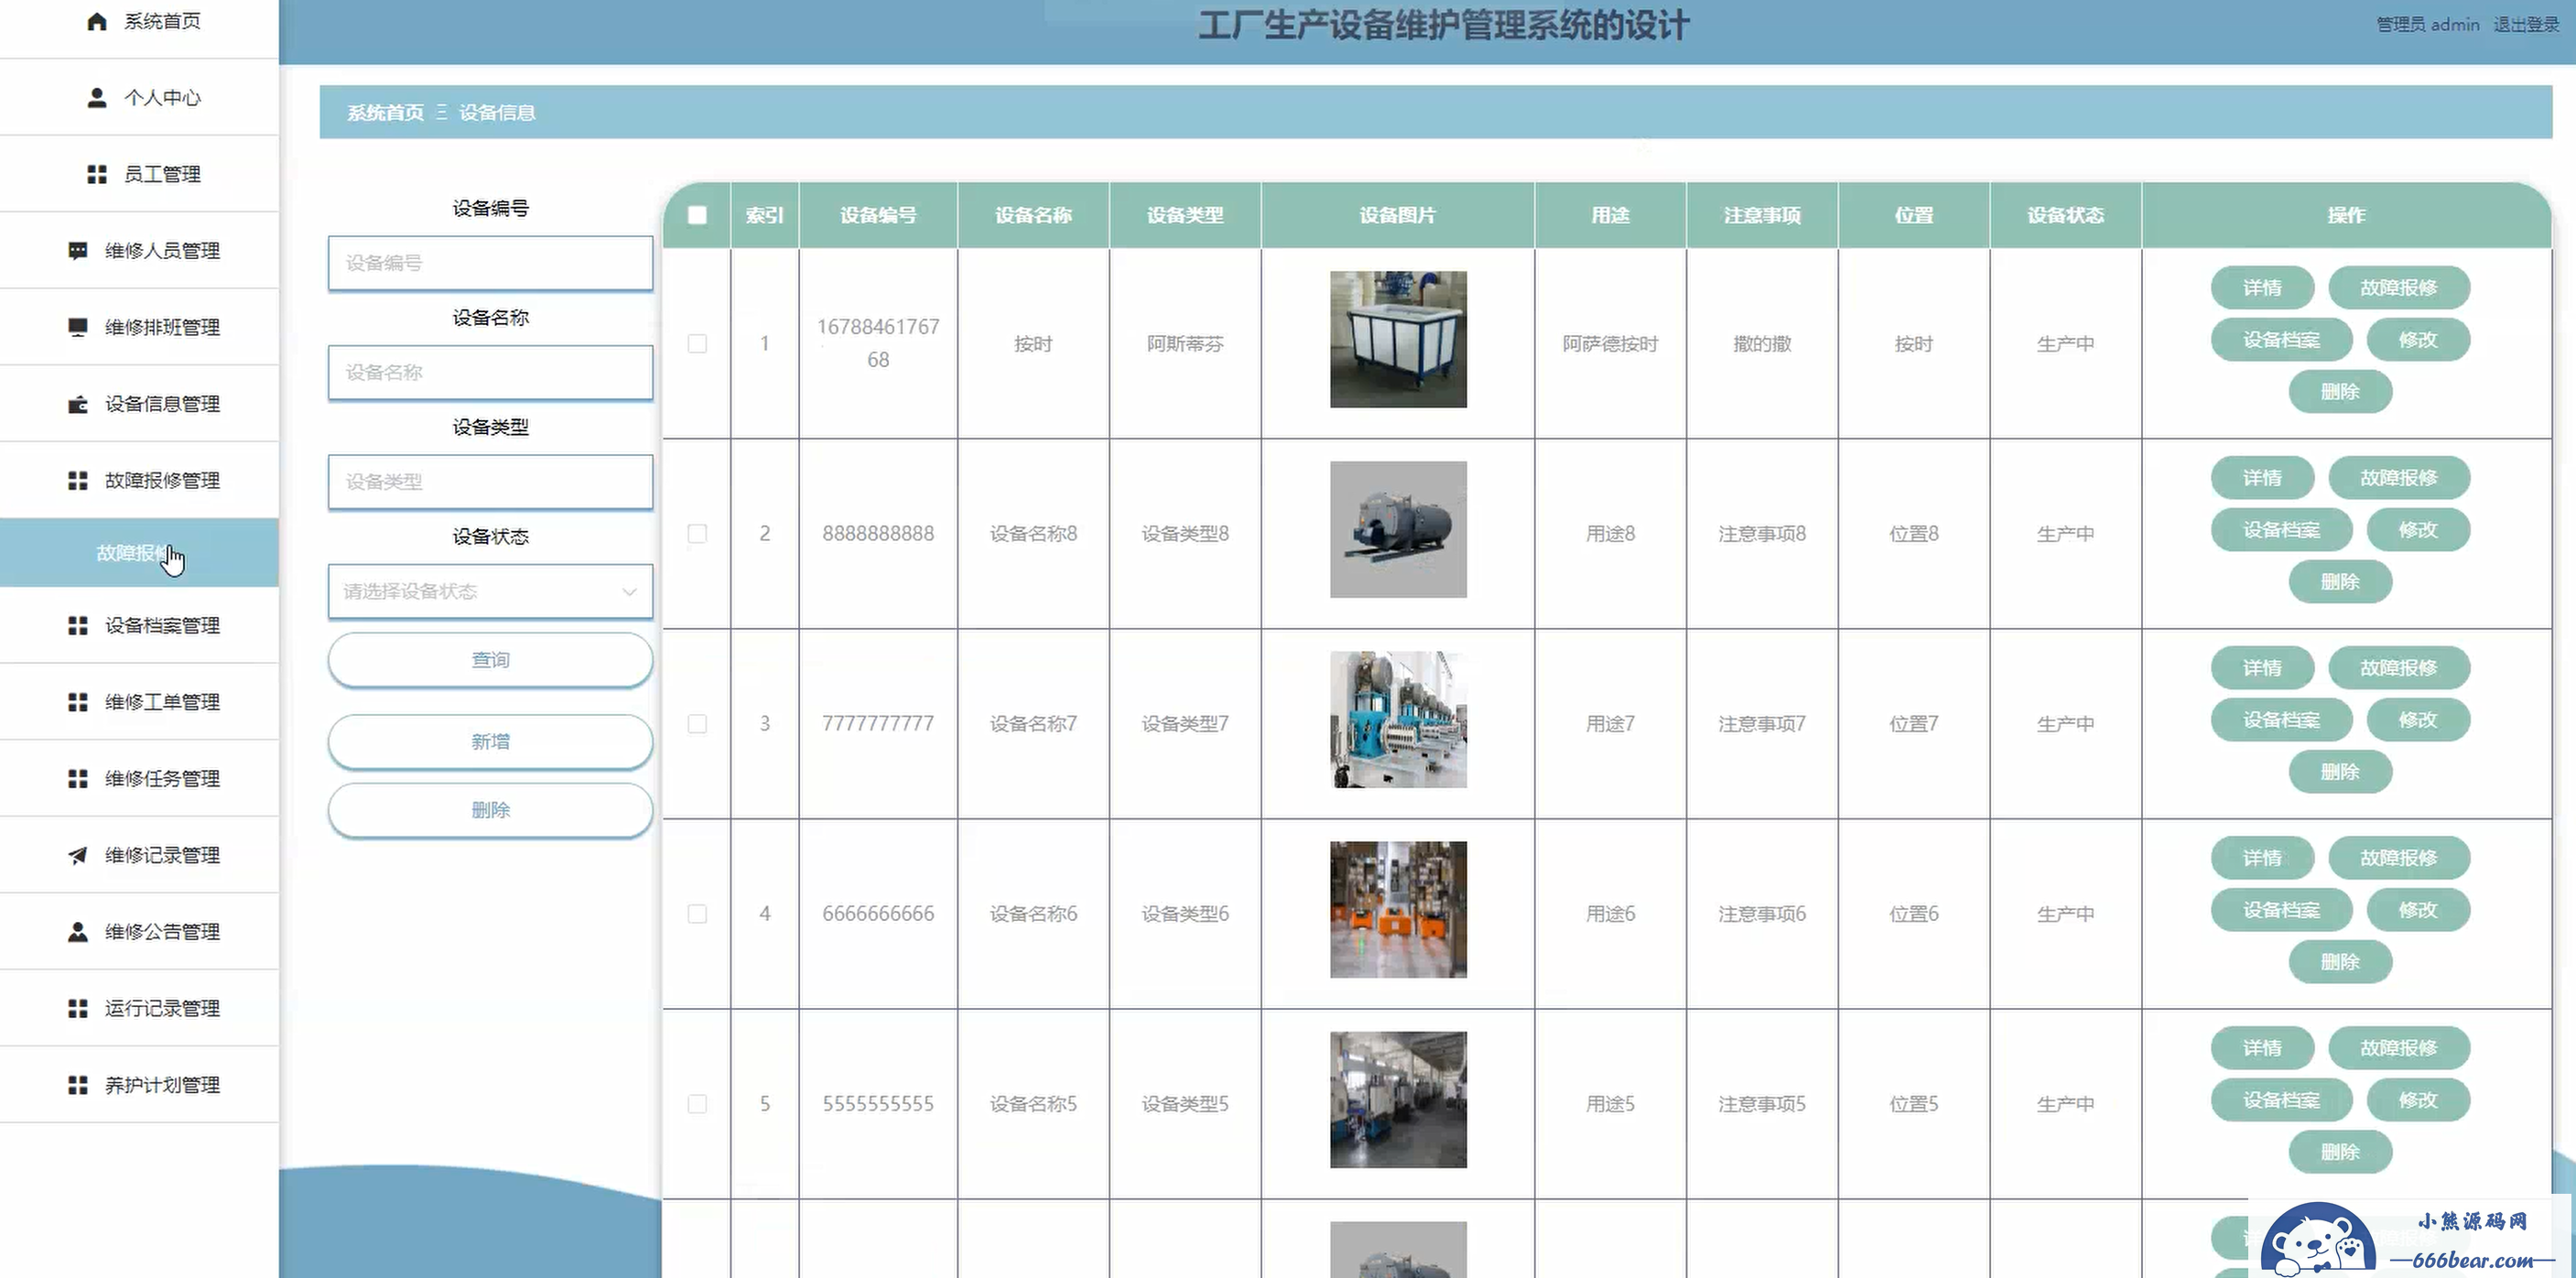Click the grid icon beside 维修工单管理

click(78, 703)
